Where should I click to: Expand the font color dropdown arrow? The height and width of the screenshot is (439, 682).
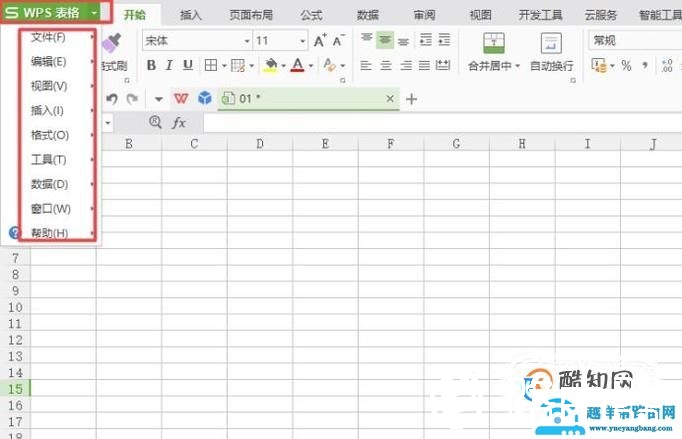[x=311, y=66]
